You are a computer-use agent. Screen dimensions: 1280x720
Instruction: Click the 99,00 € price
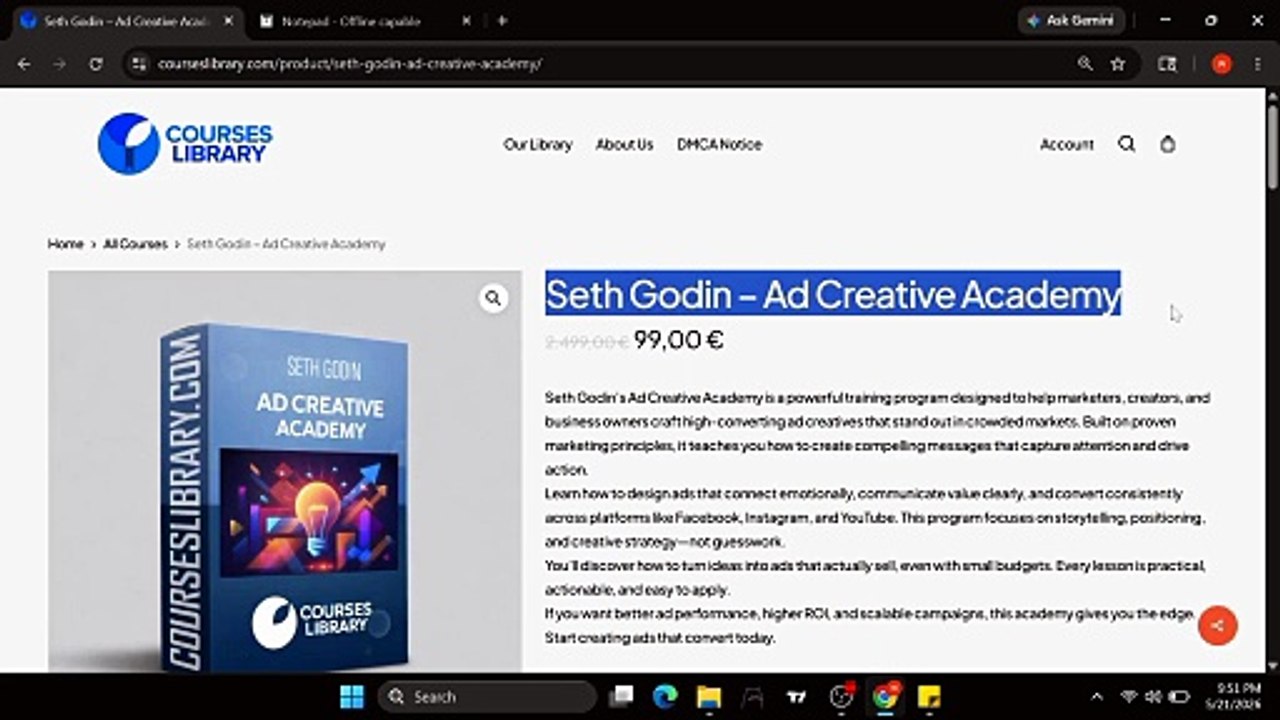pos(679,340)
